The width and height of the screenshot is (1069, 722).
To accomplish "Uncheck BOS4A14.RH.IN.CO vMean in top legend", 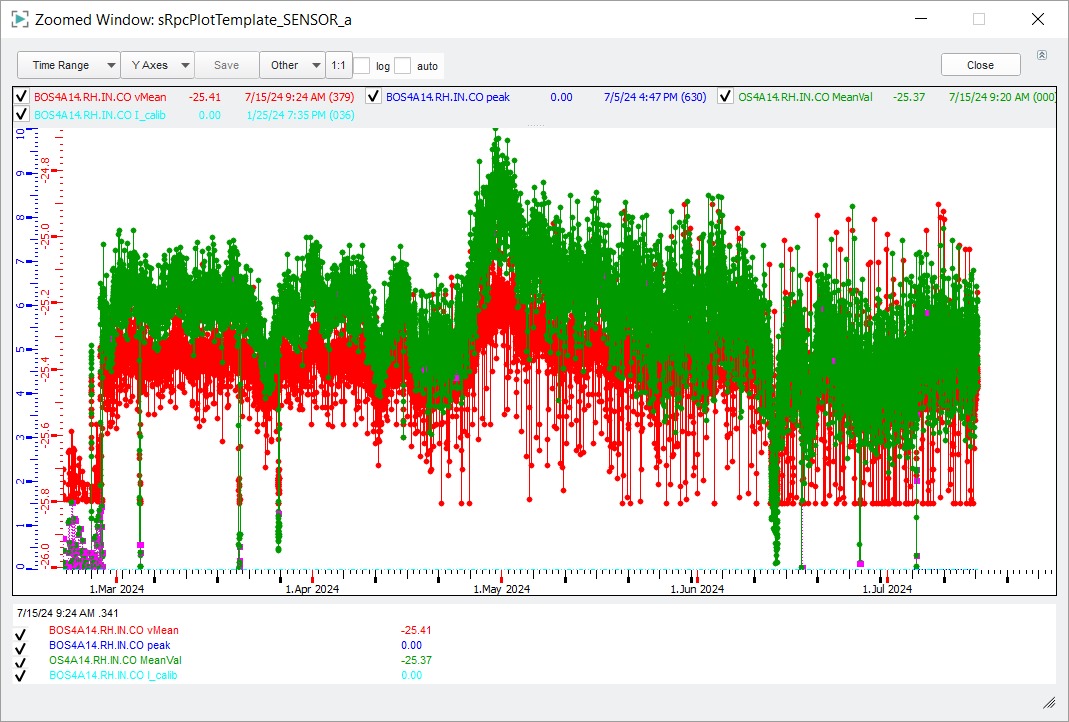I will pyautogui.click(x=22, y=97).
